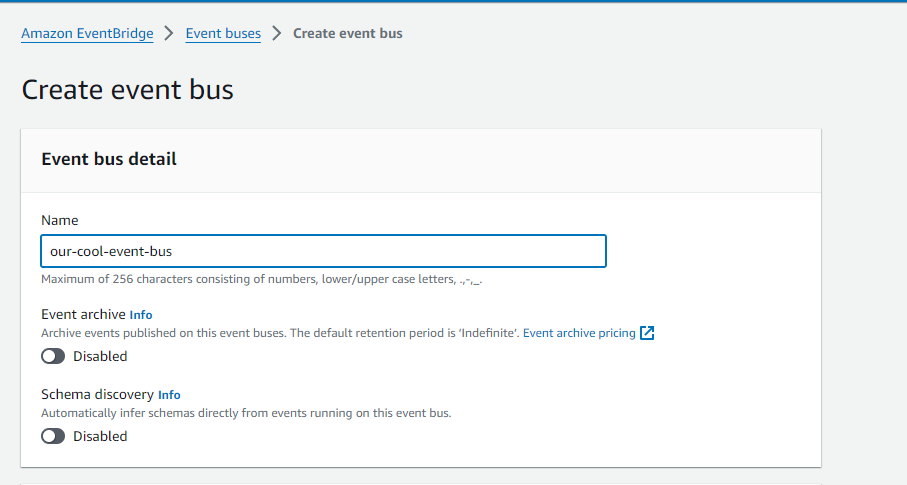
Task: Click the Name field label
Action: [60, 221]
